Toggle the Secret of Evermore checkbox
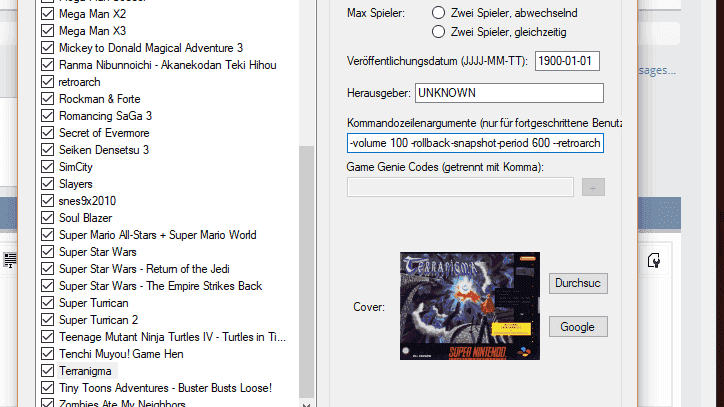724x407 pixels. [x=48, y=133]
